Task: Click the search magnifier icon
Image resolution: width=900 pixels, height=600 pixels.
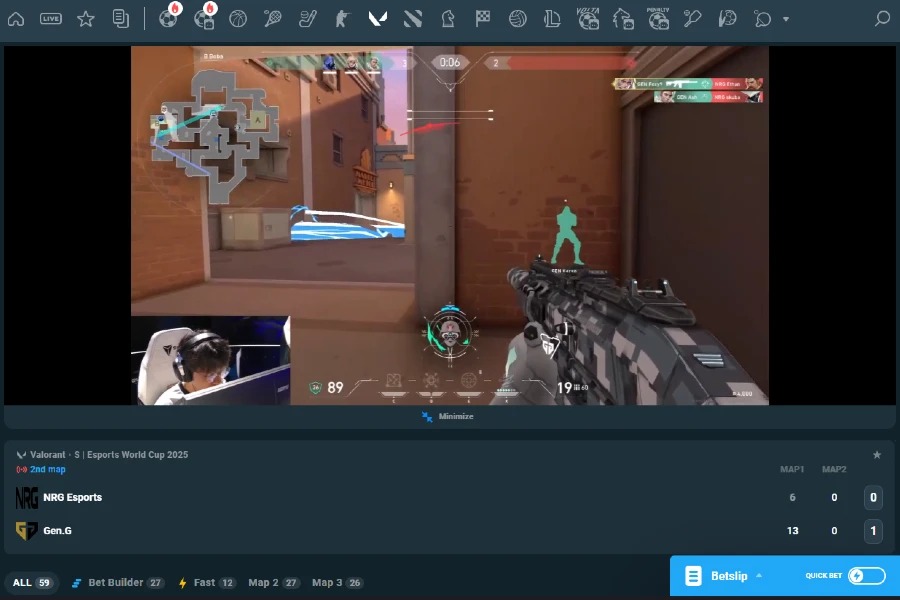Action: [x=882, y=19]
